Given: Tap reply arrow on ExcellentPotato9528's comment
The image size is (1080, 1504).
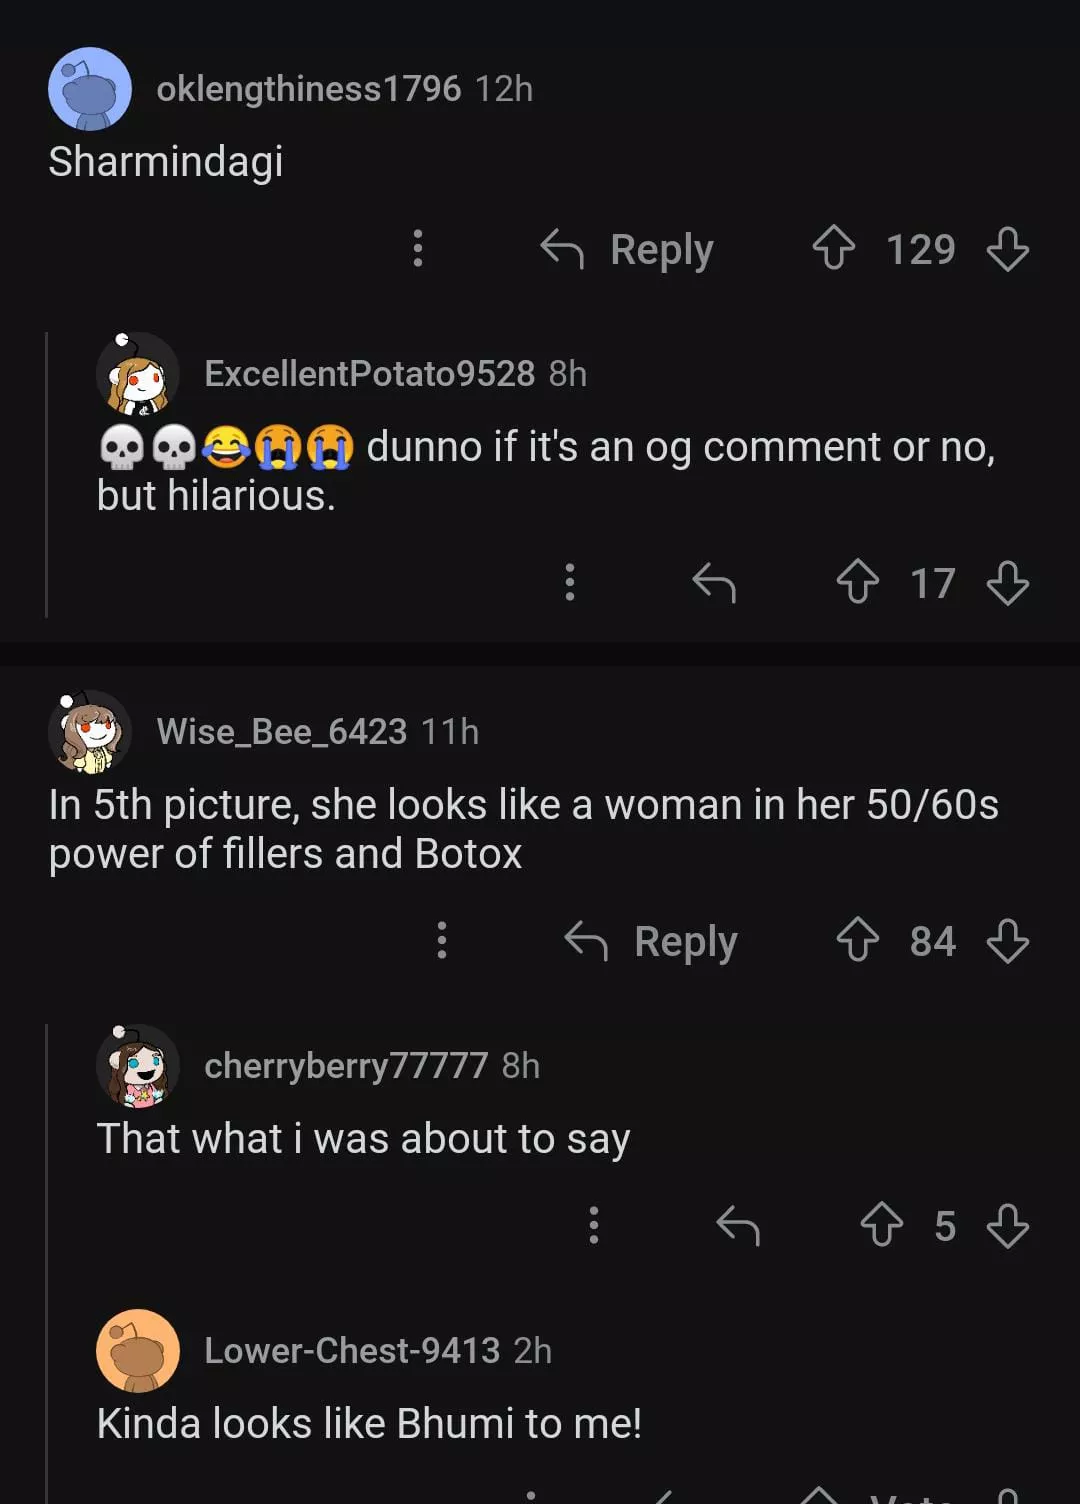Looking at the screenshot, I should 714,582.
